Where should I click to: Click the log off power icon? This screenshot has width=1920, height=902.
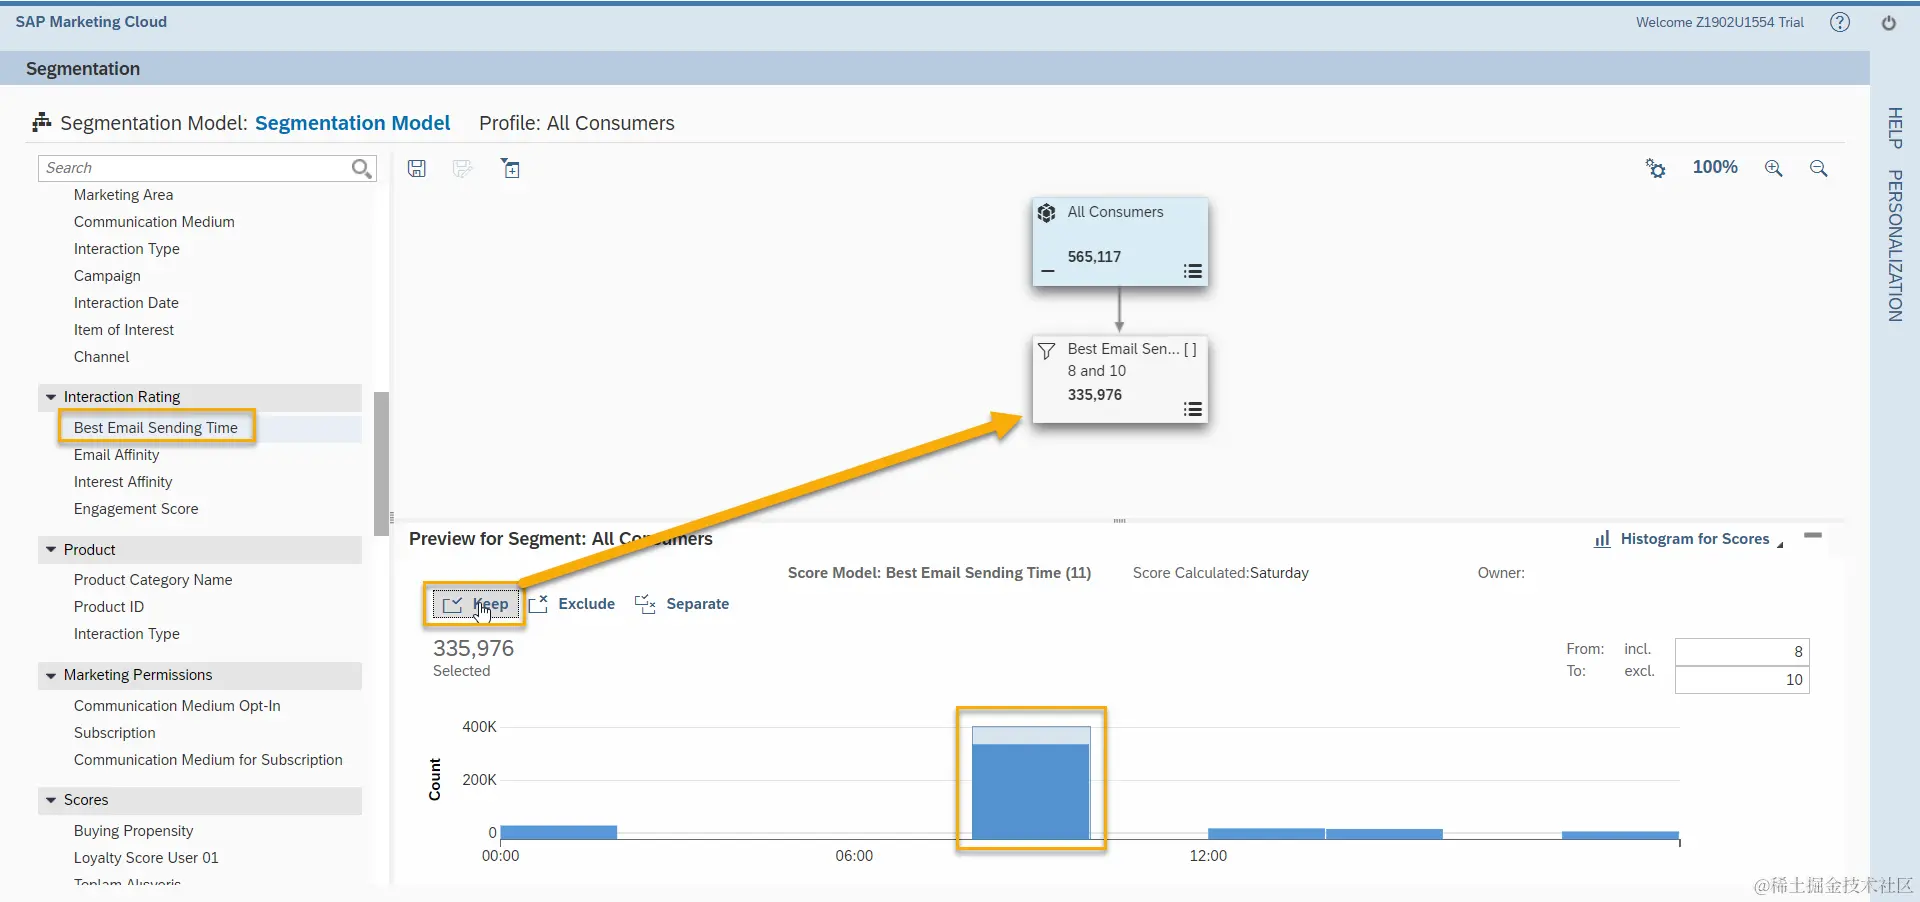[1889, 22]
